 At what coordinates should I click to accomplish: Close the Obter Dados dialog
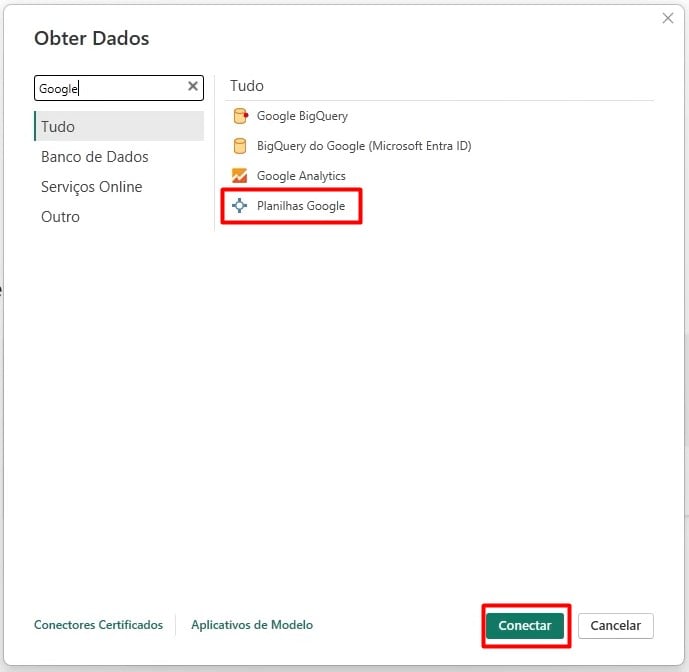point(667,18)
